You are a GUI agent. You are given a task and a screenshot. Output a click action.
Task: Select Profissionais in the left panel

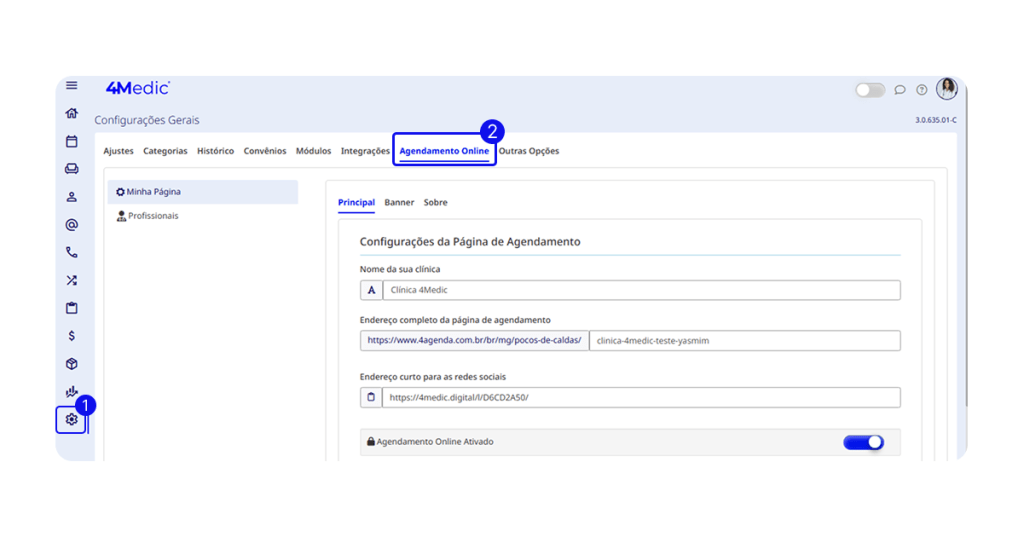click(x=153, y=216)
